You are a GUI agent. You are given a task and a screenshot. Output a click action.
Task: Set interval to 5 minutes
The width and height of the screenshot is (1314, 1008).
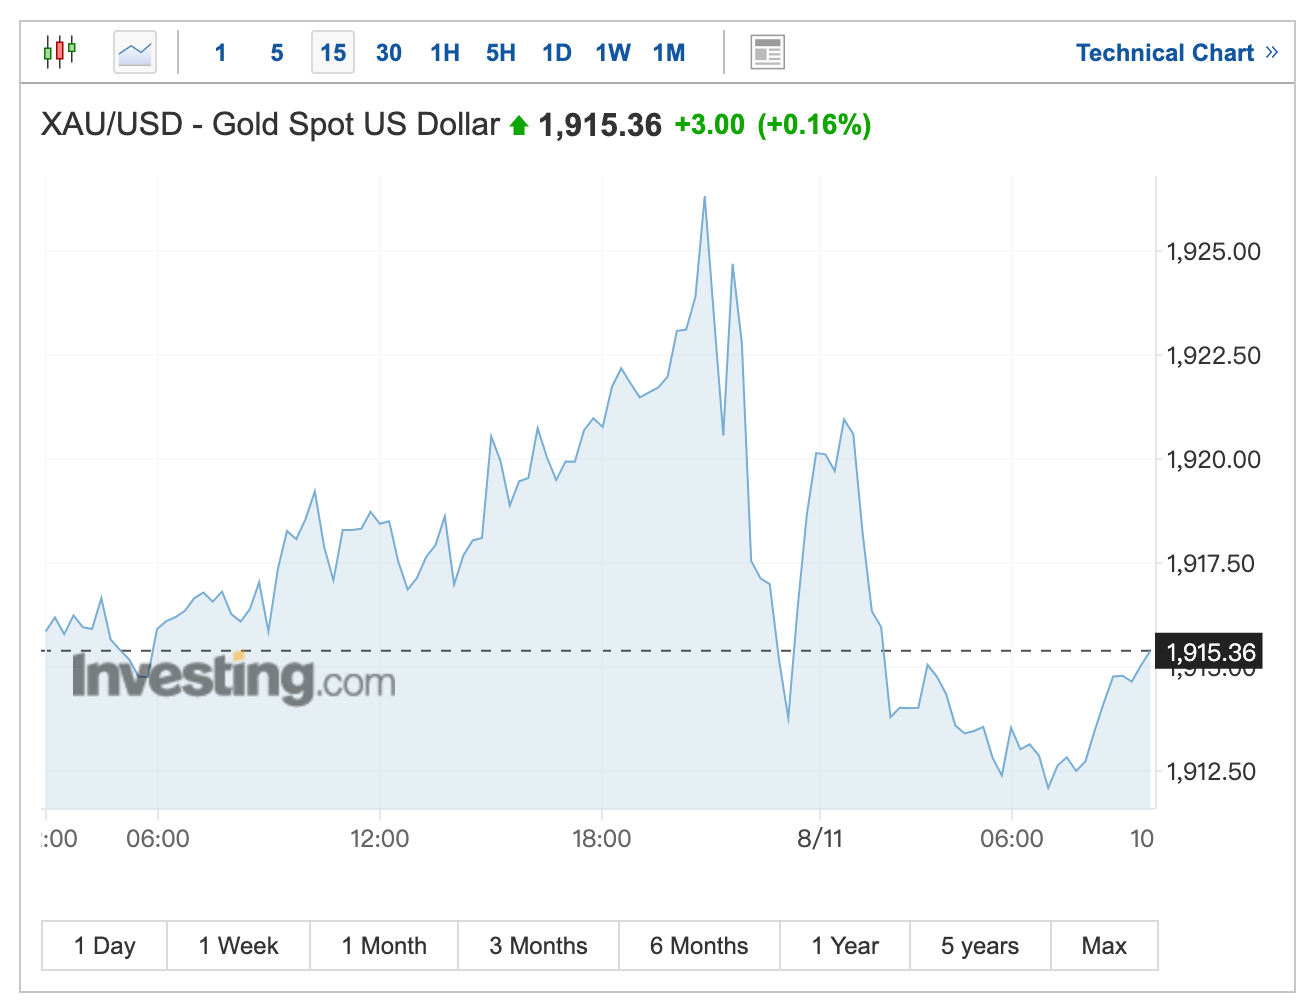tap(277, 53)
